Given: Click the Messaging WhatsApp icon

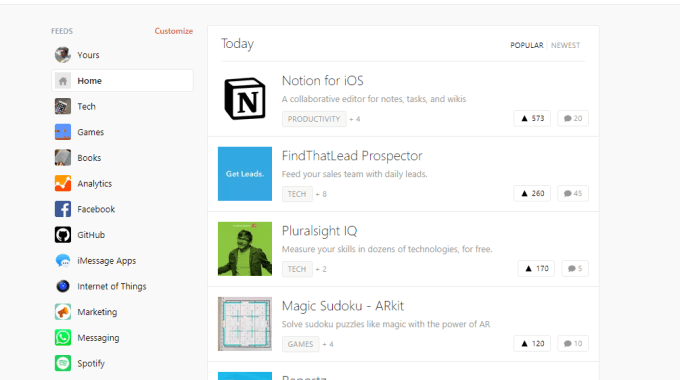Looking at the screenshot, I should (63, 337).
